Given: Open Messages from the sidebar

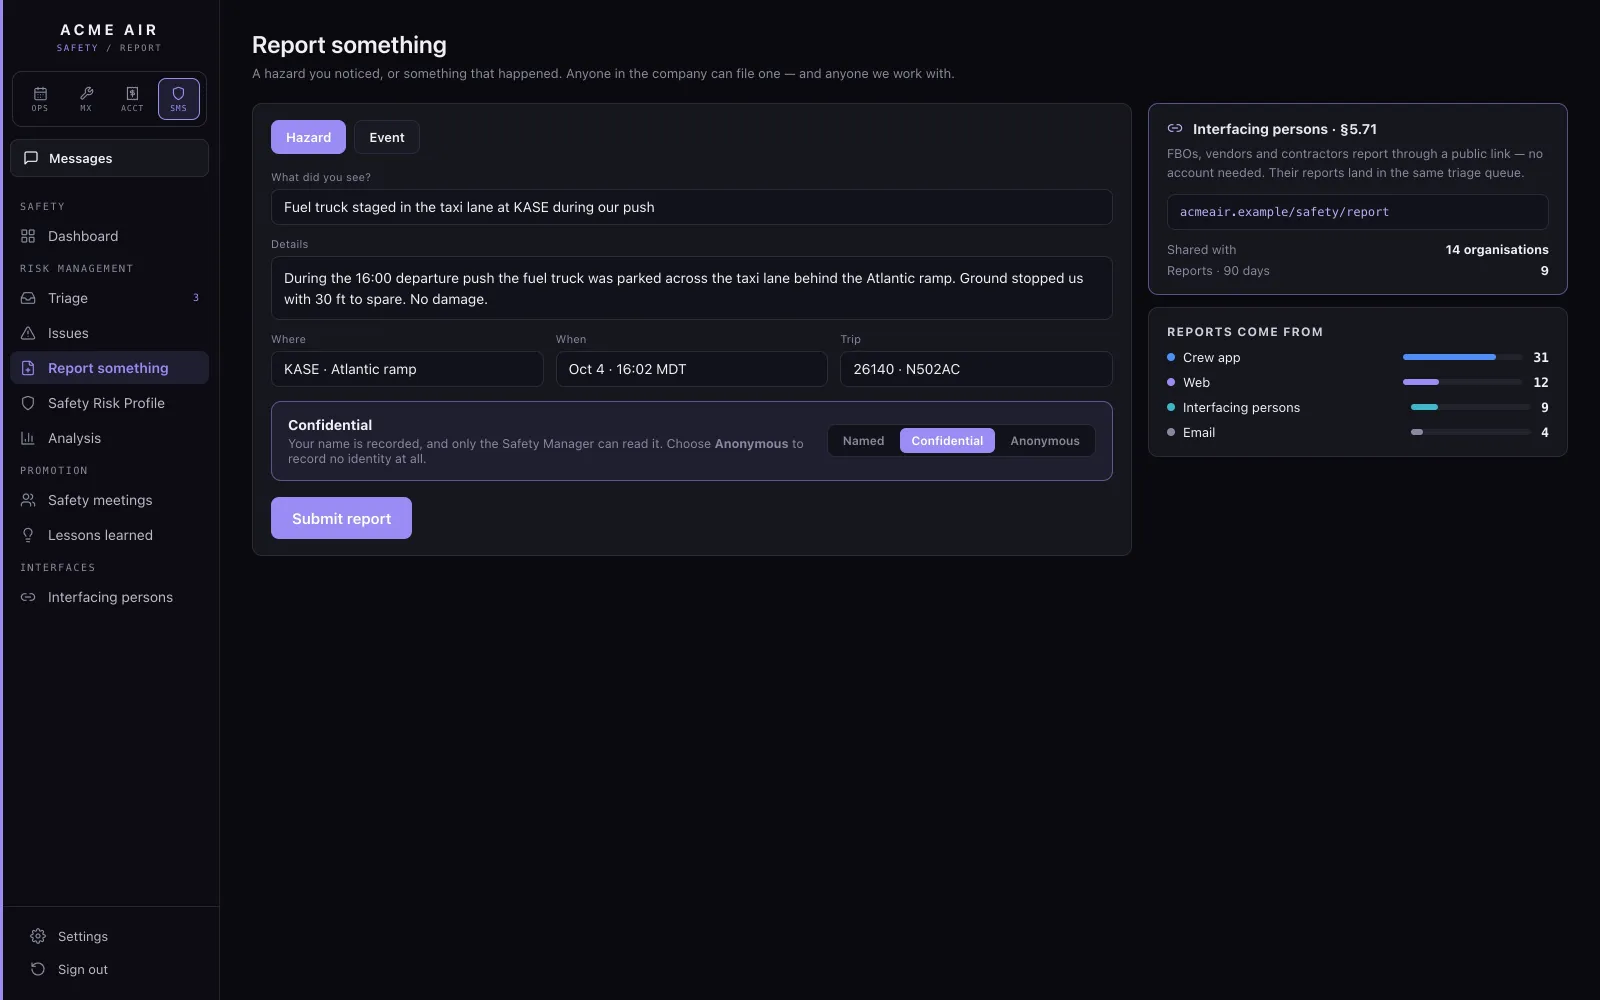Looking at the screenshot, I should pyautogui.click(x=109, y=158).
